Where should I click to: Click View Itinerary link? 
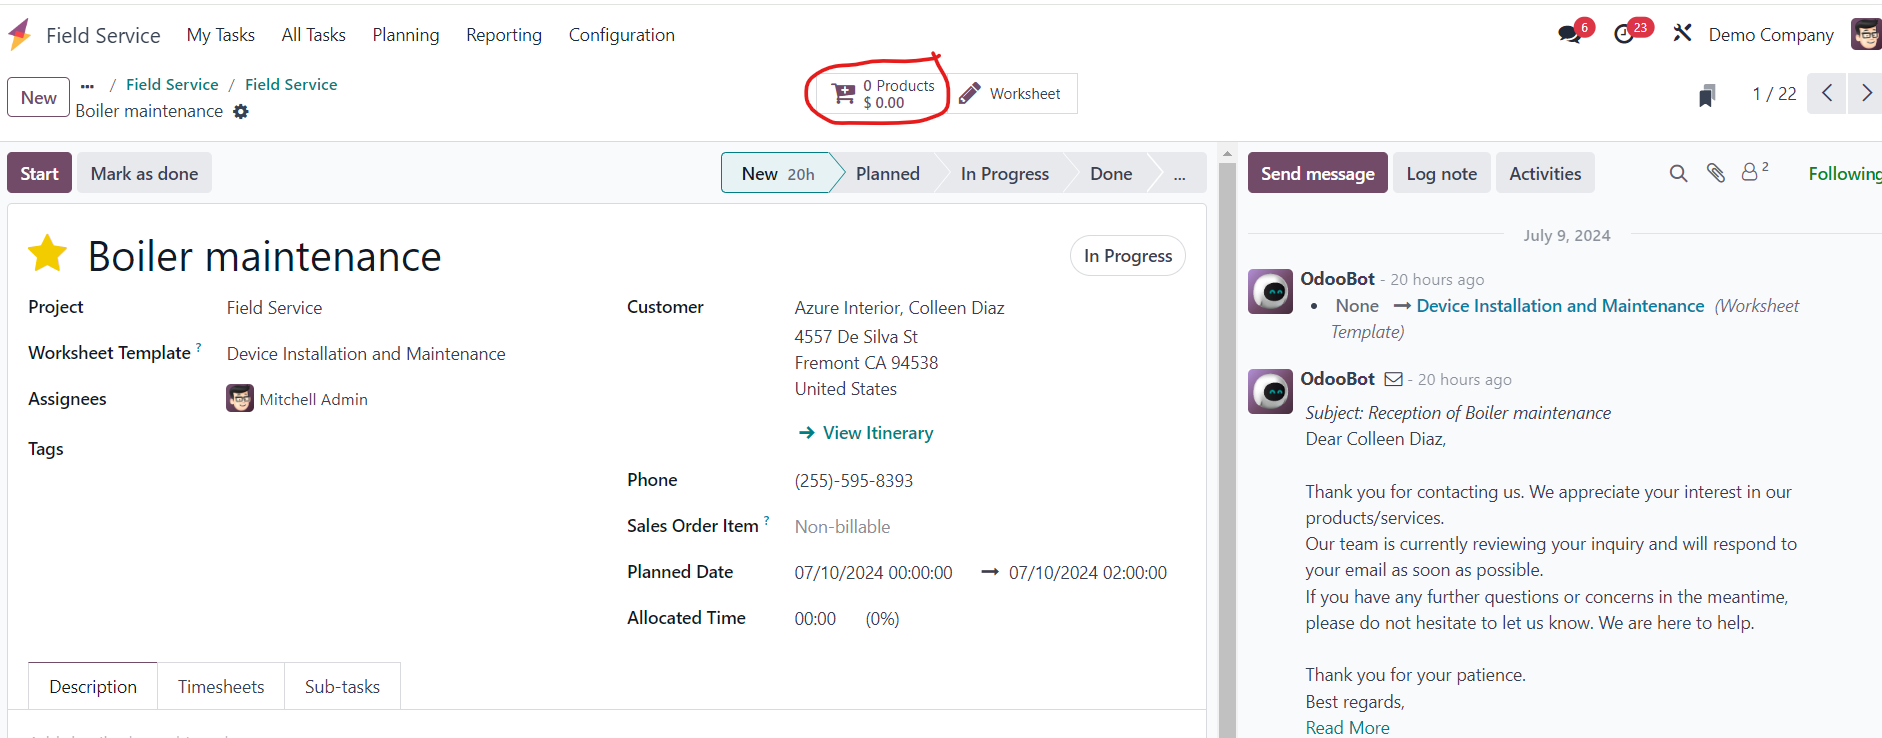click(x=866, y=433)
